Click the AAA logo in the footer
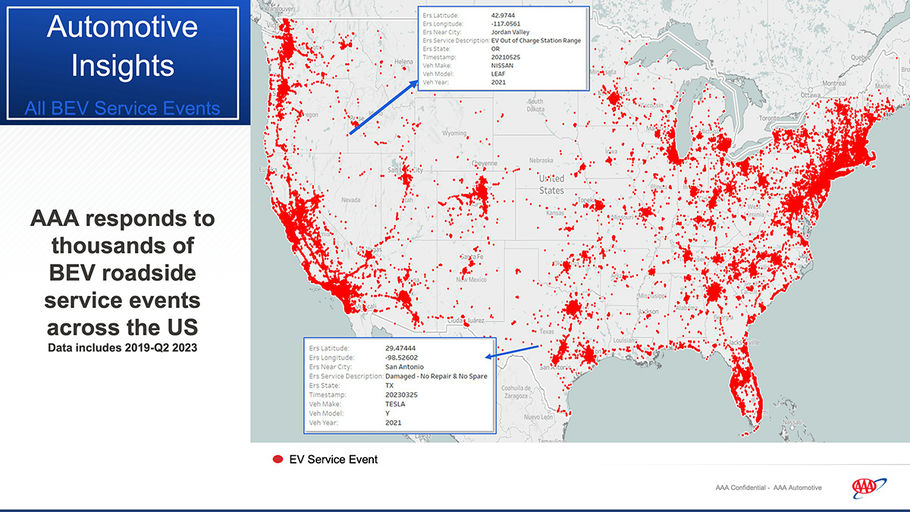Image resolution: width=910 pixels, height=512 pixels. coord(868,488)
